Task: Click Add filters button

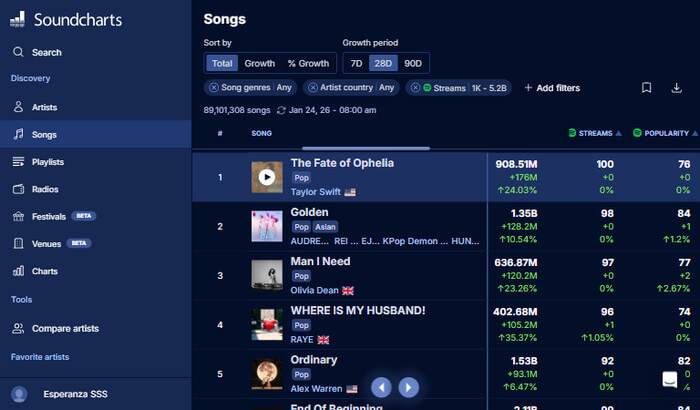Action: pyautogui.click(x=552, y=88)
